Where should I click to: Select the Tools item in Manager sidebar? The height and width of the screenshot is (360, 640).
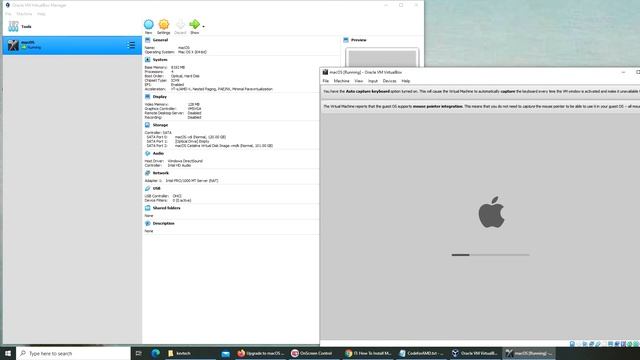[x=72, y=27]
